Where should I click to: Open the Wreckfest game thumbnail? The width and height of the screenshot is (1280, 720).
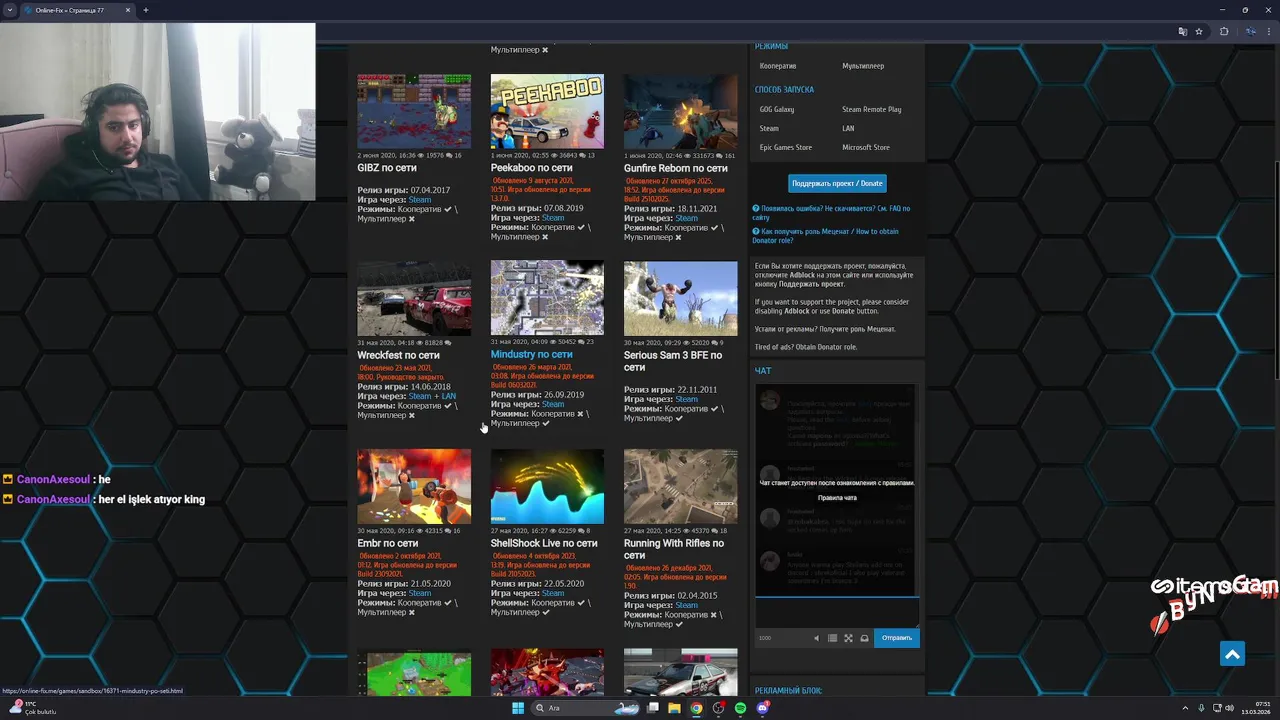tap(414, 298)
